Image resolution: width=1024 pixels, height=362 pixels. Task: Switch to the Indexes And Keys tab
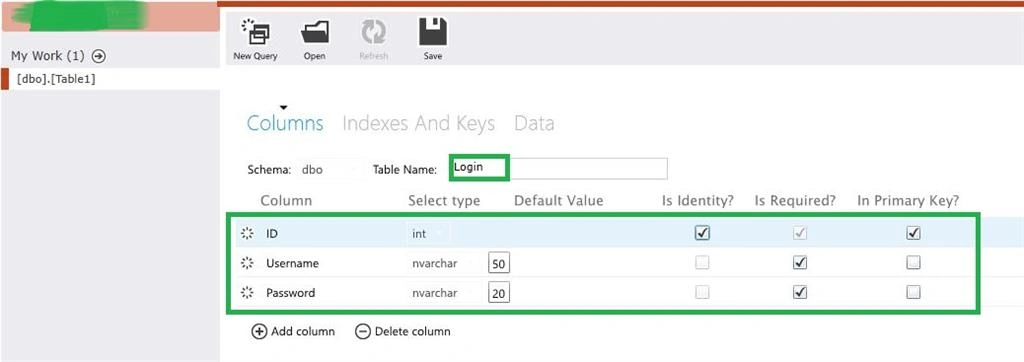(x=419, y=123)
